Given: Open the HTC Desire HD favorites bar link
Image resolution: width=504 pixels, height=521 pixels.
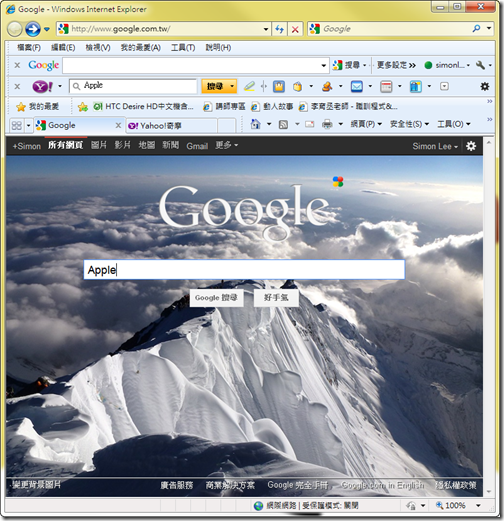Looking at the screenshot, I should 143,107.
